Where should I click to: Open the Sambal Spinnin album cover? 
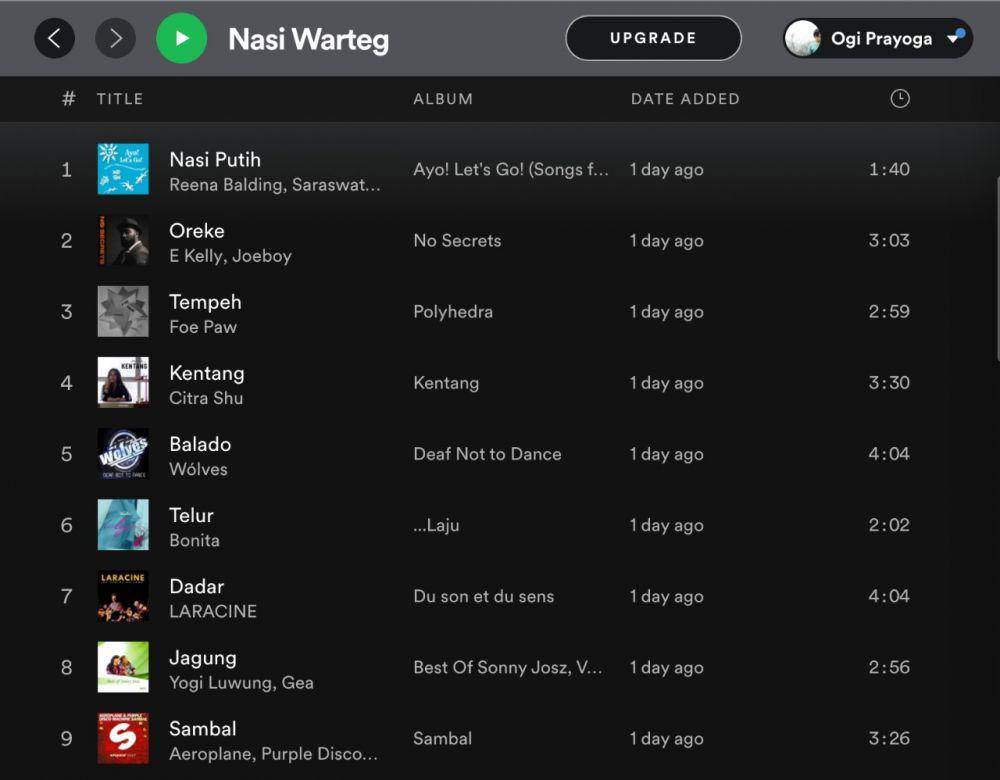pos(123,738)
